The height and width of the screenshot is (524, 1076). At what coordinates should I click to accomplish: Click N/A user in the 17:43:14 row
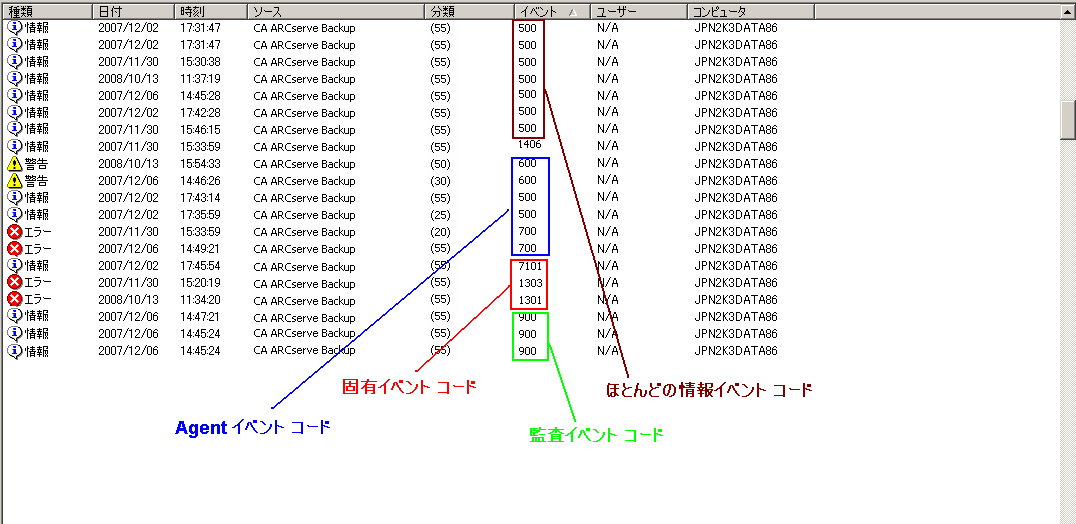(607, 198)
